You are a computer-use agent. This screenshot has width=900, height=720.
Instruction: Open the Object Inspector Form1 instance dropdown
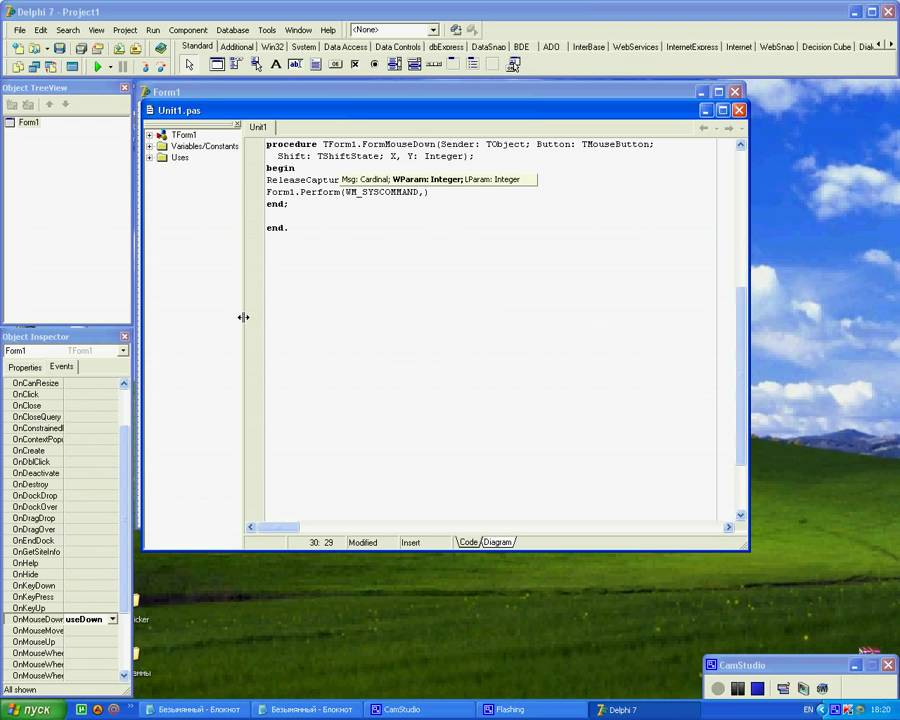123,351
